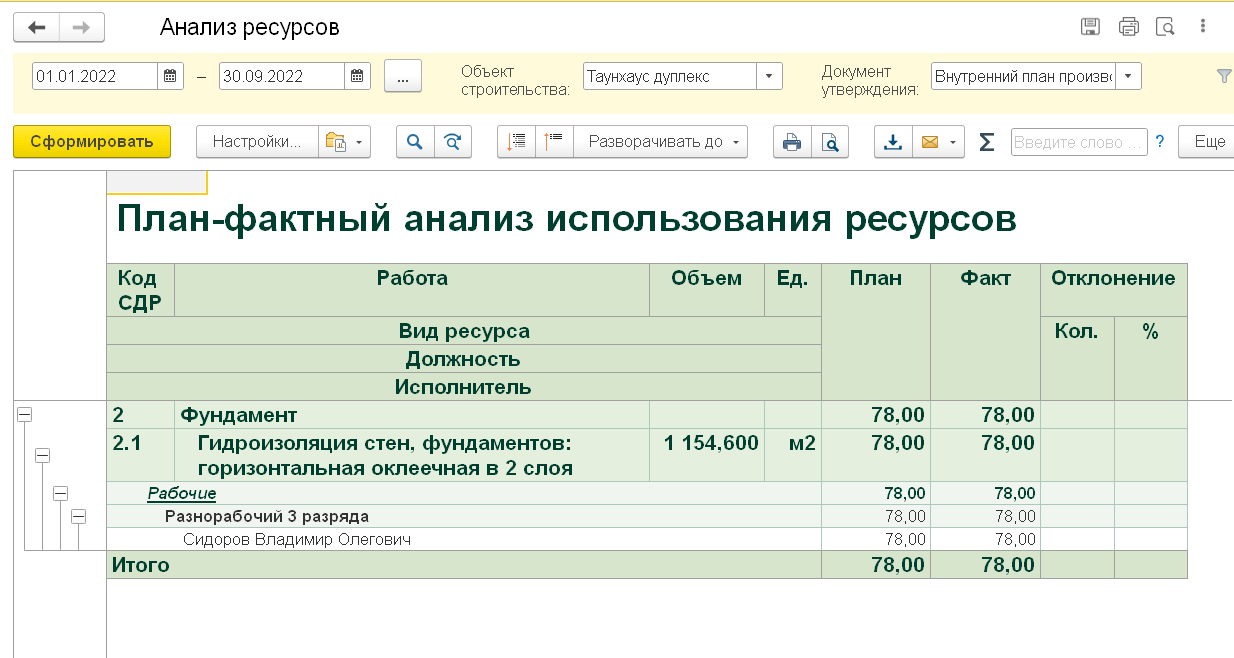
Task: Open print preview from the toolbar
Action: point(830,142)
